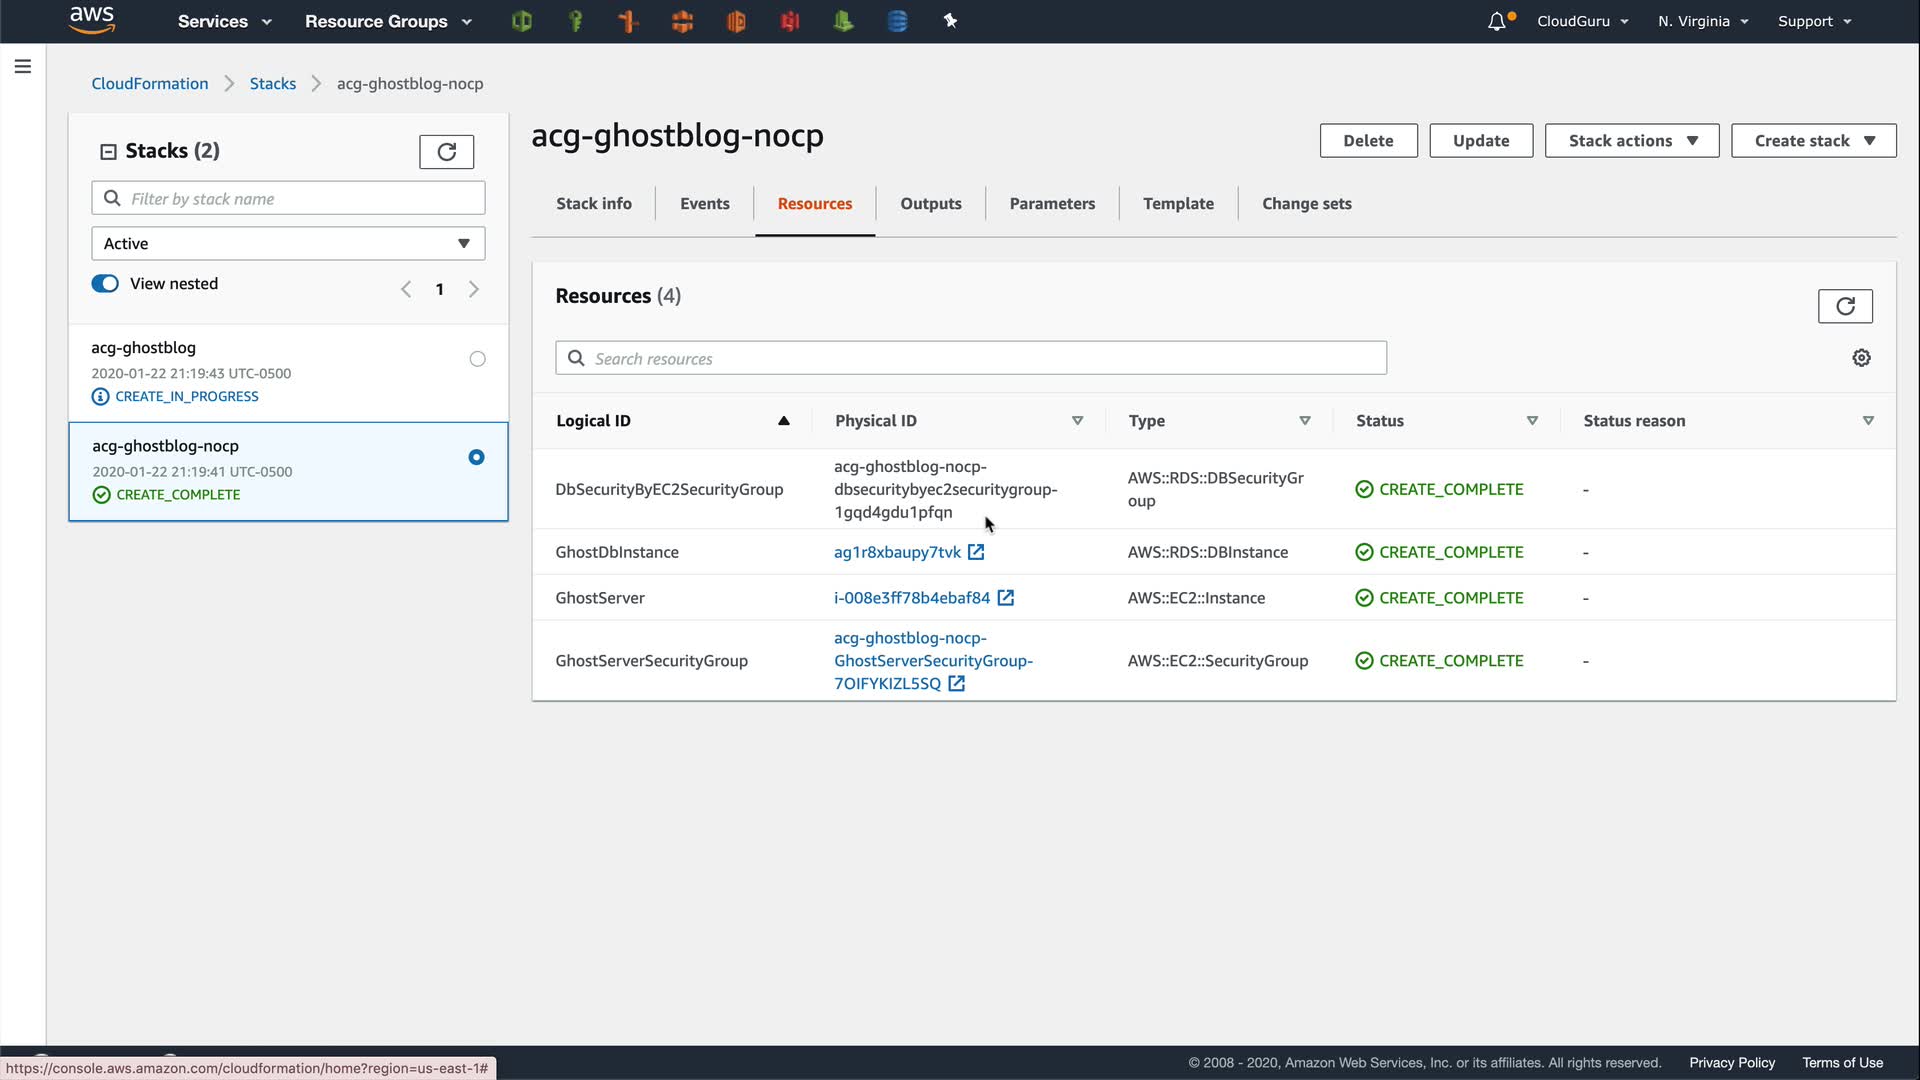This screenshot has height=1080, width=1920.
Task: Switch to the Outputs tab
Action: 930,204
